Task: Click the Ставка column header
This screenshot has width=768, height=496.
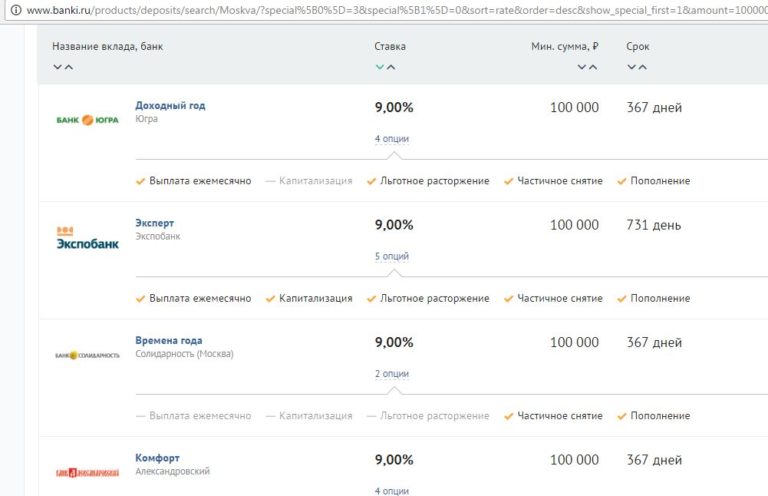Action: (390, 46)
